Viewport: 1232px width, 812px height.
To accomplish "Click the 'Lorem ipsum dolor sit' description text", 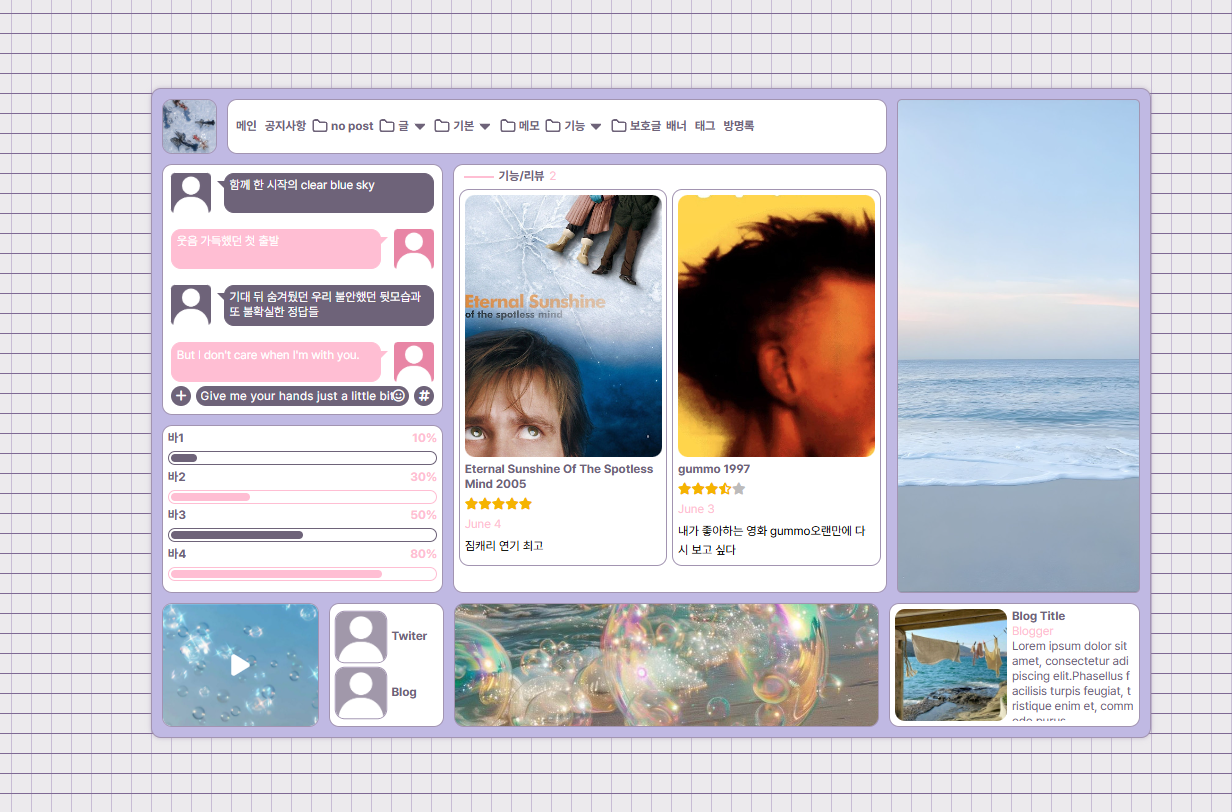I will point(1071,680).
